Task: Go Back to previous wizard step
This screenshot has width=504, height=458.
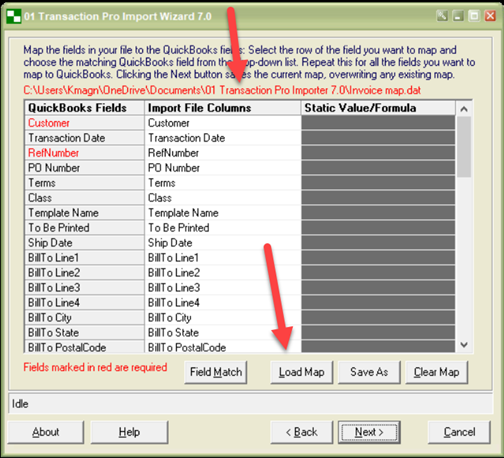Action: coord(302,432)
